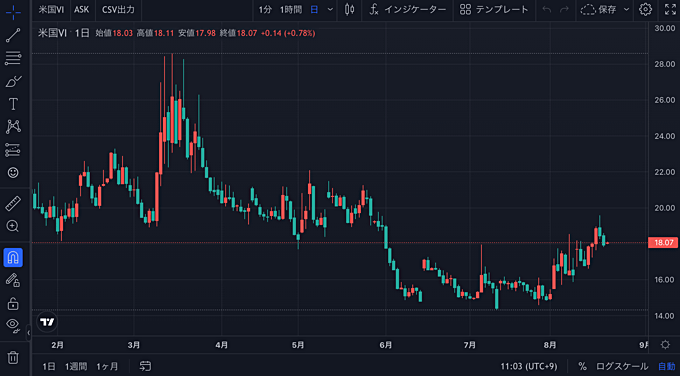The height and width of the screenshot is (376, 680).
Task: Open the horizontal lines Fibonacci tool
Action: tap(13, 58)
